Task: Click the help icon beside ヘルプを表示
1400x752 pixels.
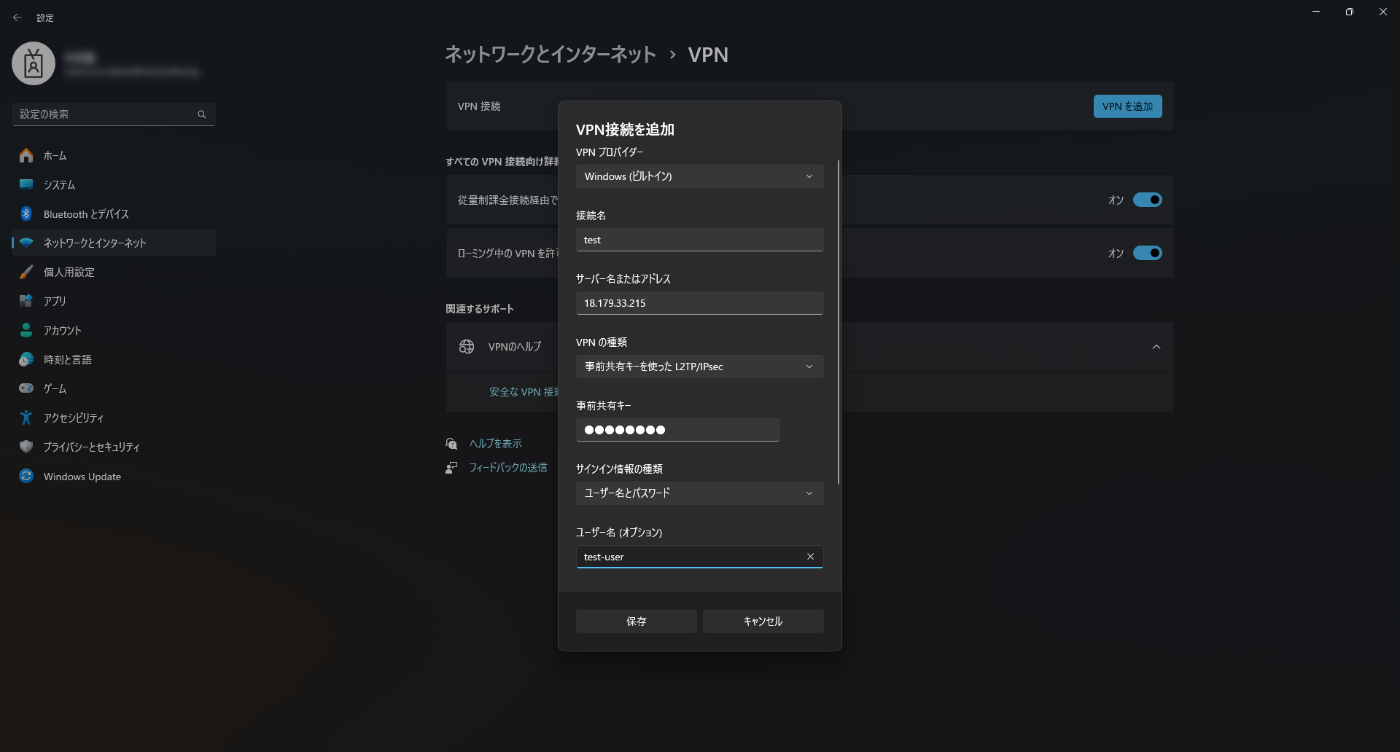Action: click(x=452, y=443)
